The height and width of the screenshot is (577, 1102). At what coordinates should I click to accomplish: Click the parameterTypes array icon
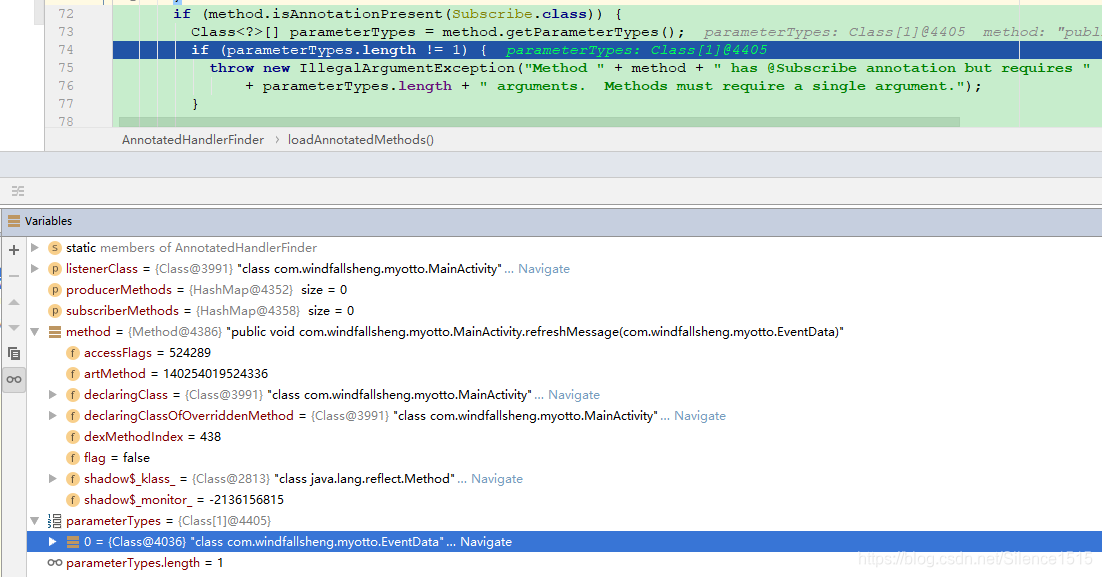[x=54, y=521]
